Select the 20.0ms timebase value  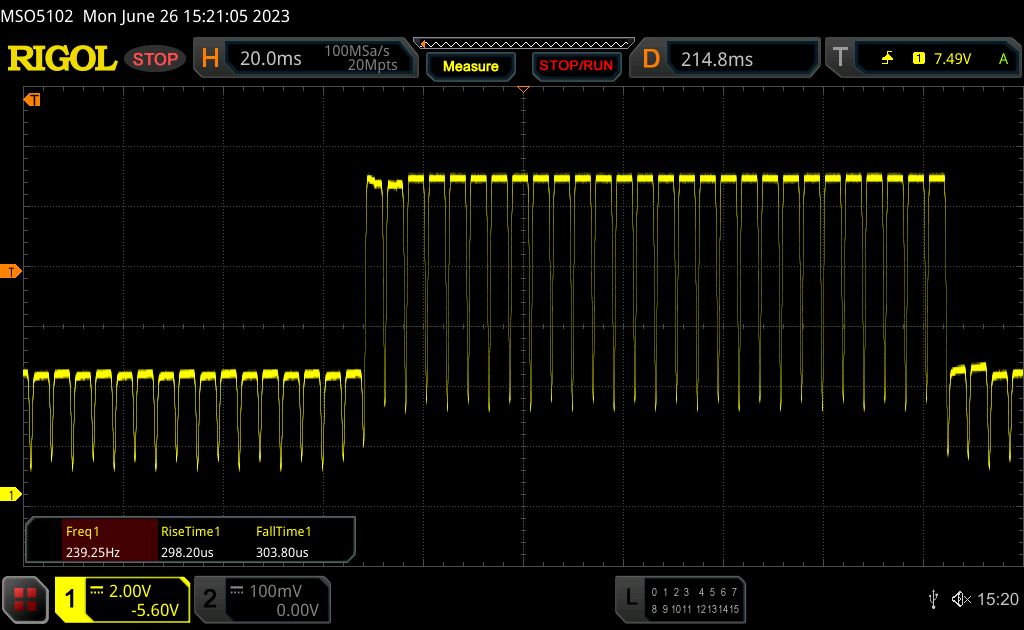(x=270, y=59)
